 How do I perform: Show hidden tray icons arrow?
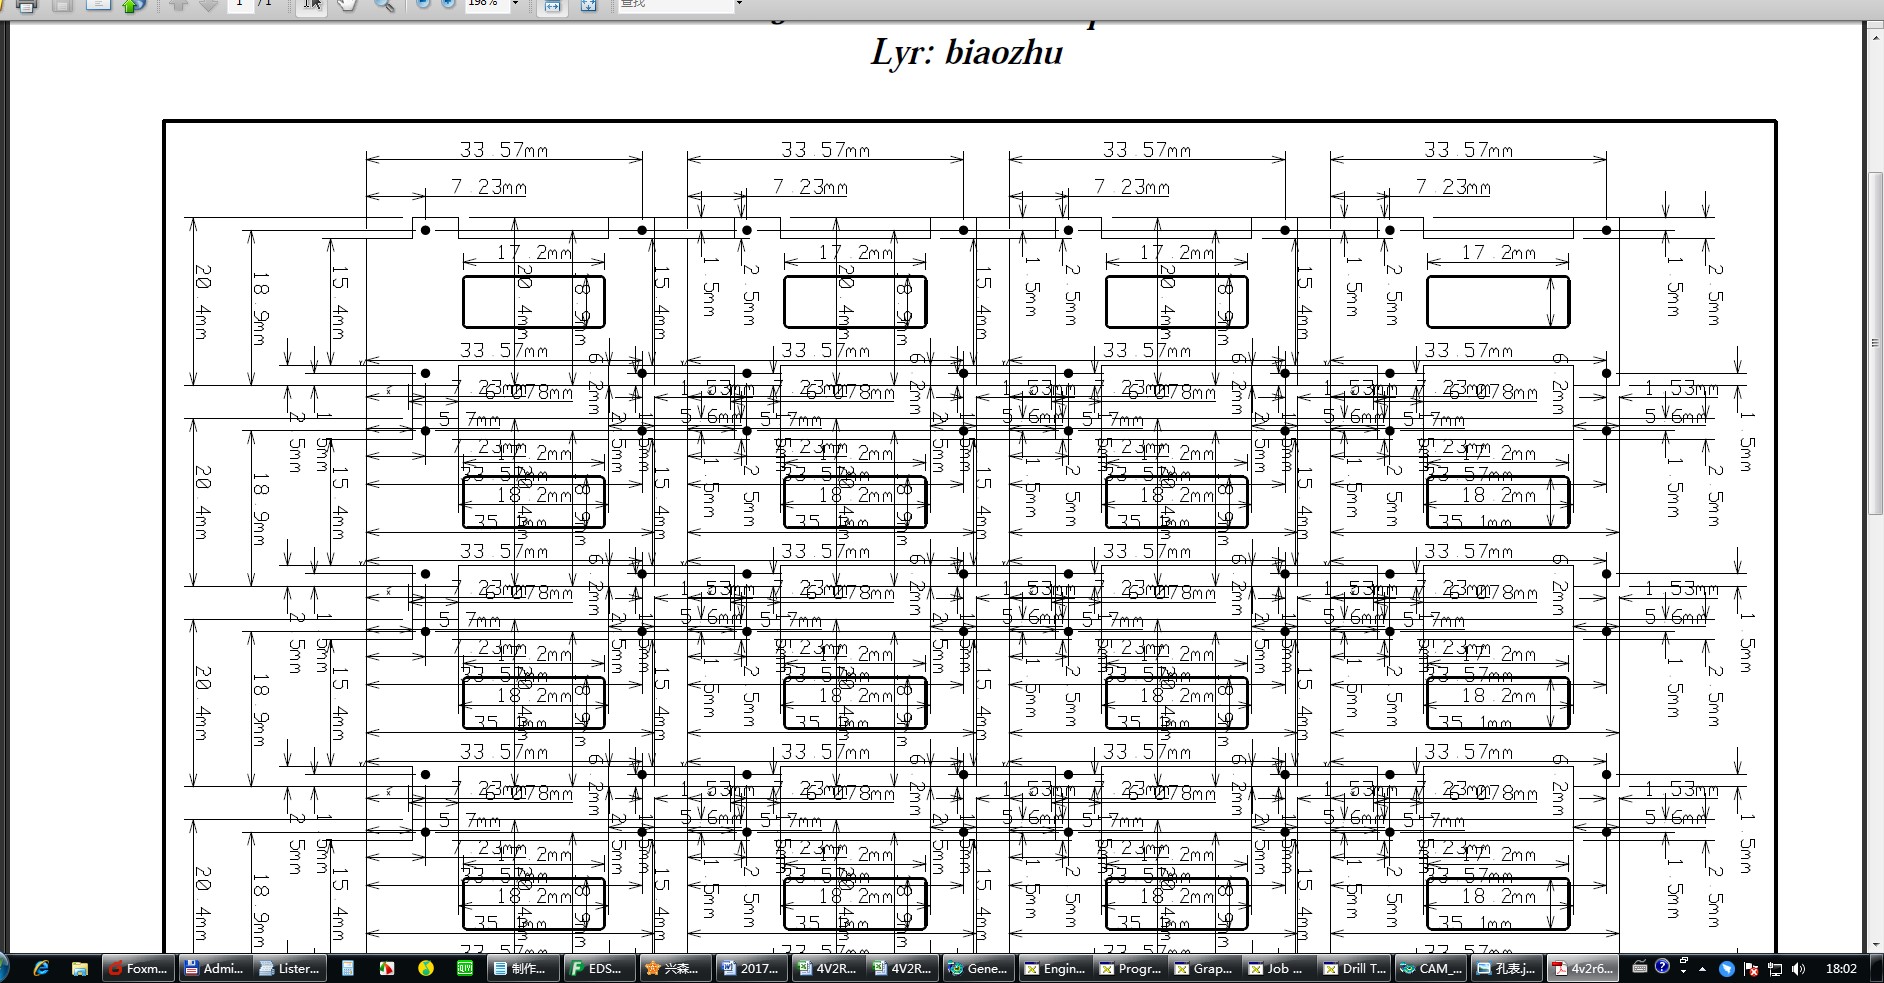tap(1702, 969)
